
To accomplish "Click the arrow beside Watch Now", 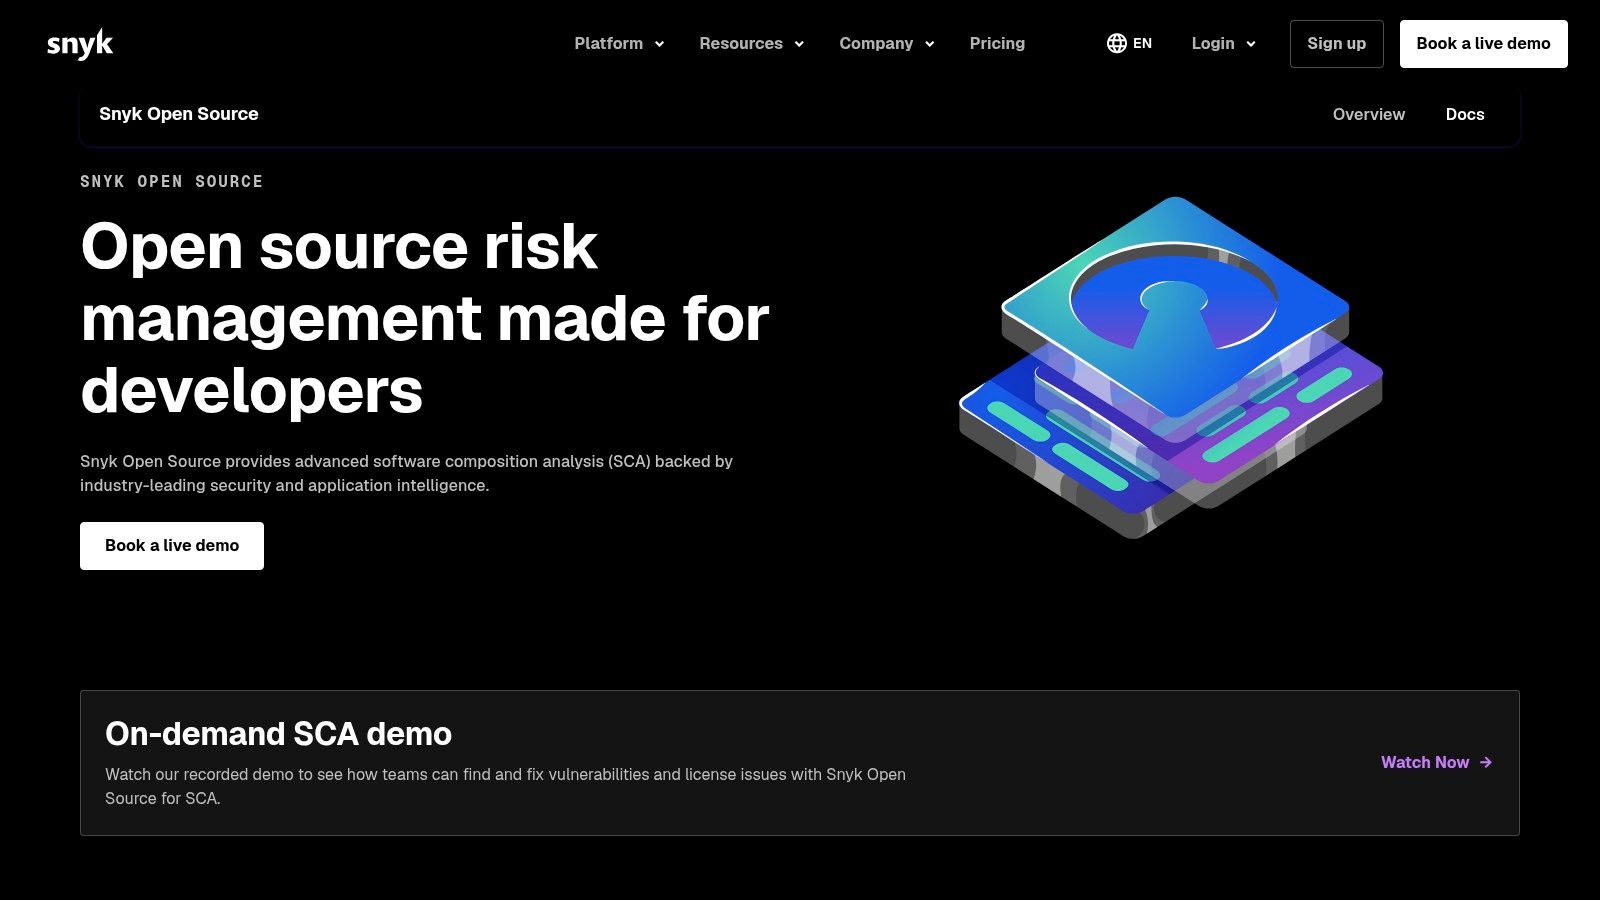I will tap(1486, 762).
